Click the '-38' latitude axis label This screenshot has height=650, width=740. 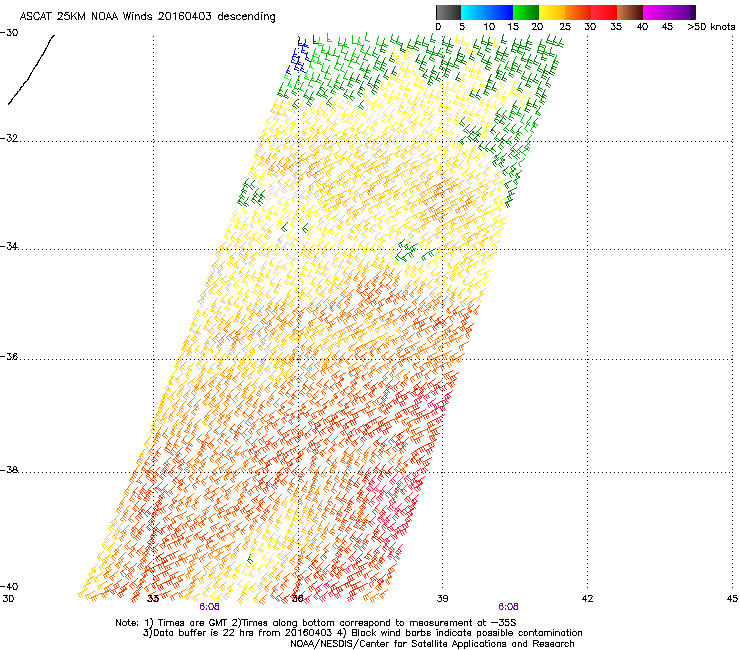click(9, 470)
